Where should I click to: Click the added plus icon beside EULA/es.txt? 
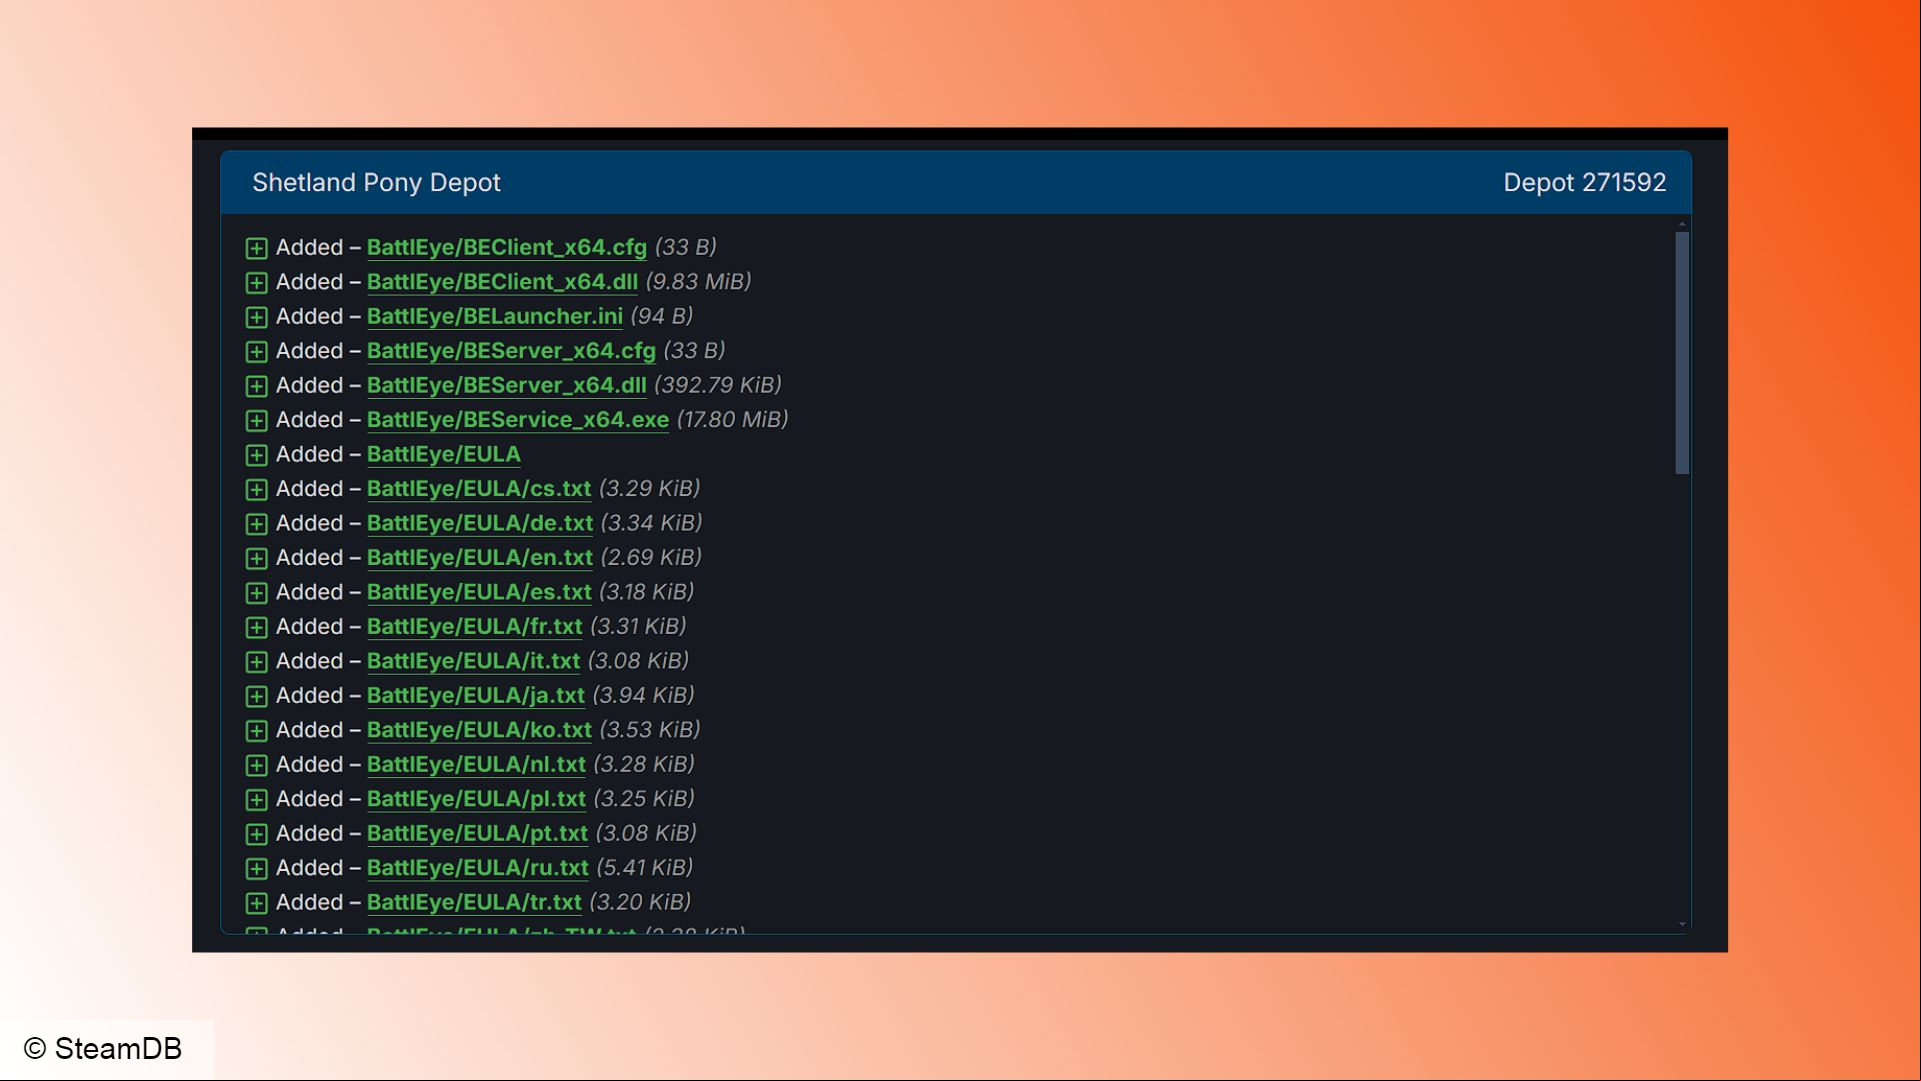click(256, 593)
